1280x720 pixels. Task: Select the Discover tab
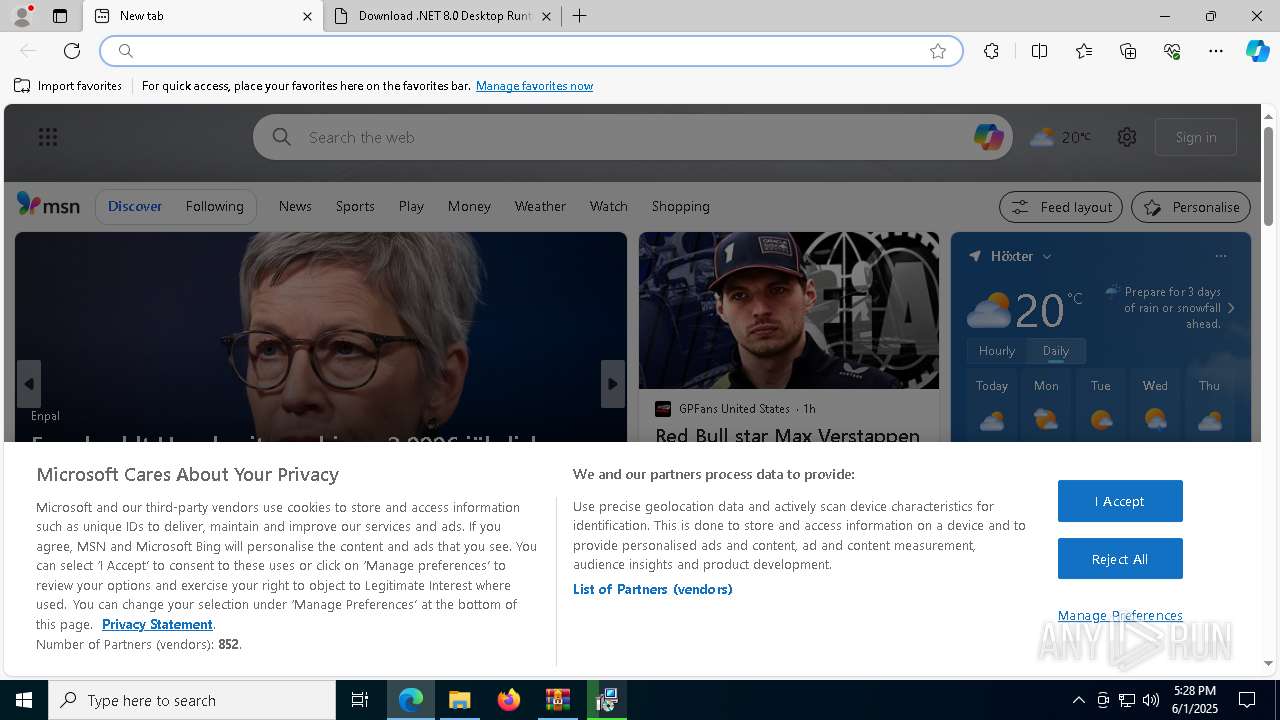pyautogui.click(x=135, y=206)
